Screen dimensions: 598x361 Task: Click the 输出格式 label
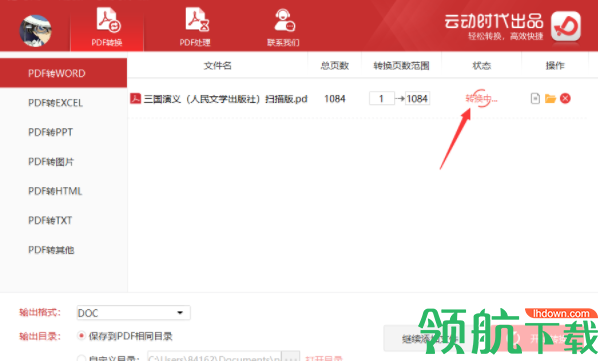[40, 313]
